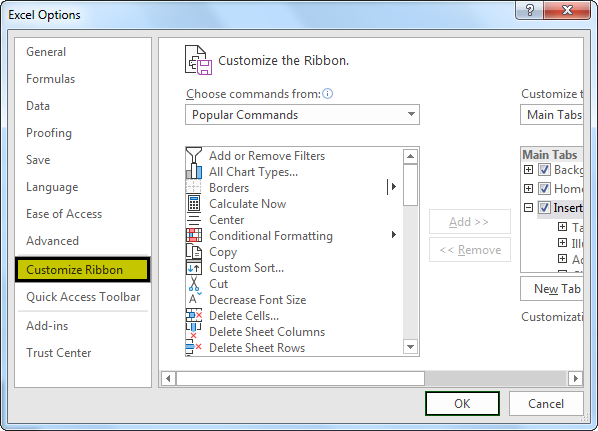This screenshot has width=598, height=431.
Task: Toggle the Home tab checkbox
Action: [544, 188]
